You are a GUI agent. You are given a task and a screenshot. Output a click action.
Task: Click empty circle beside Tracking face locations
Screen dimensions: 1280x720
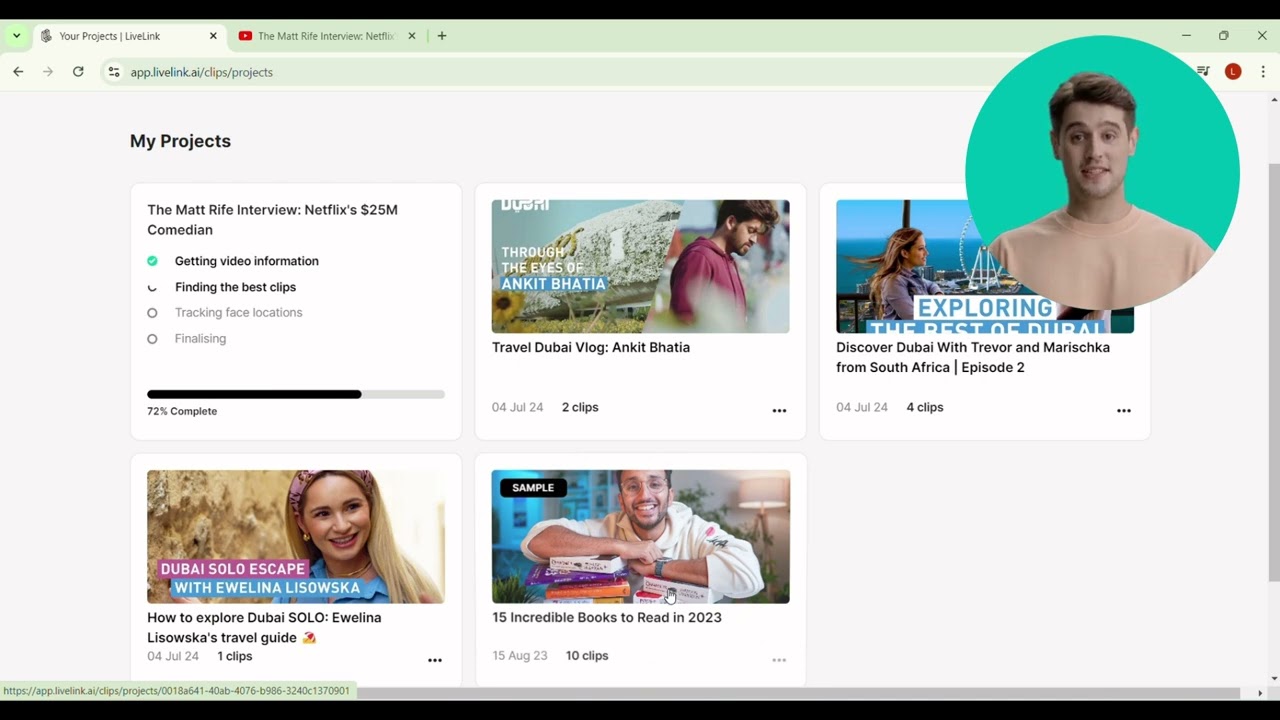152,313
